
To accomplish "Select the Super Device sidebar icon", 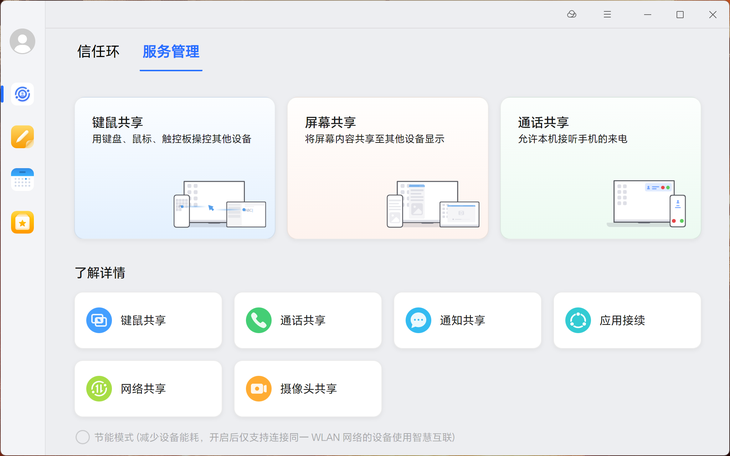I will (x=22, y=94).
